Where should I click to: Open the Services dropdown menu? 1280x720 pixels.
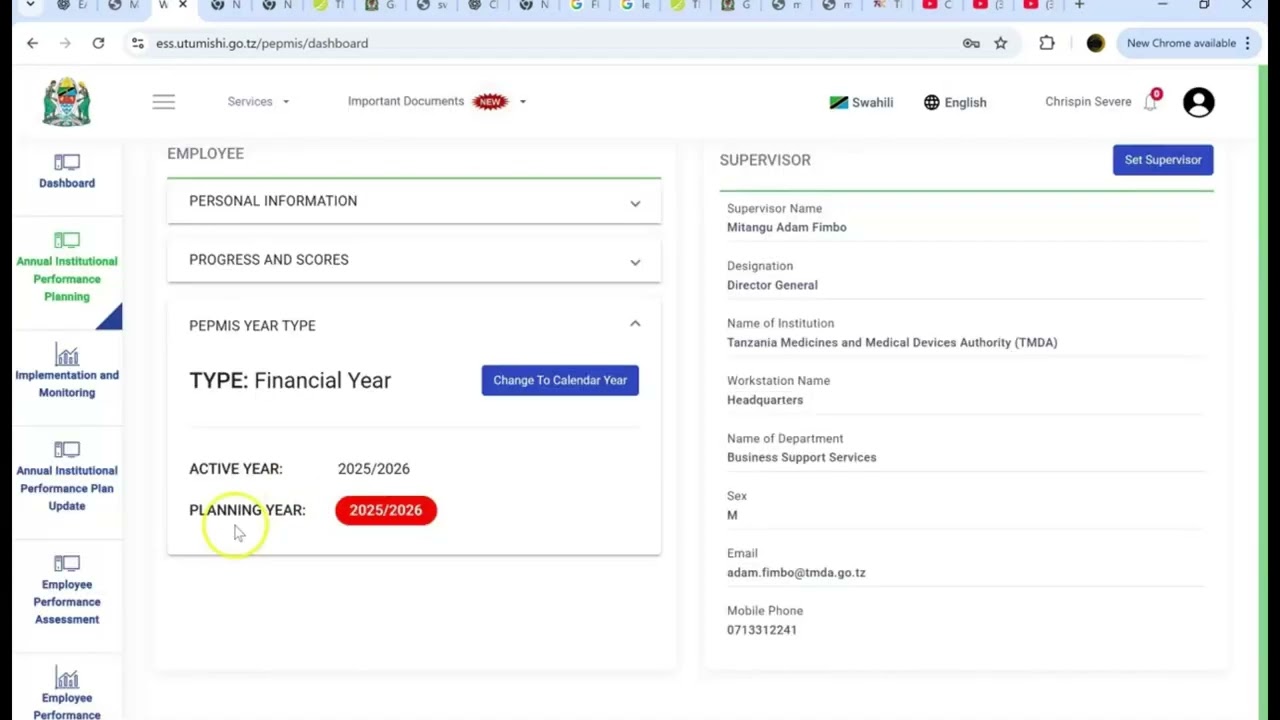(x=258, y=101)
